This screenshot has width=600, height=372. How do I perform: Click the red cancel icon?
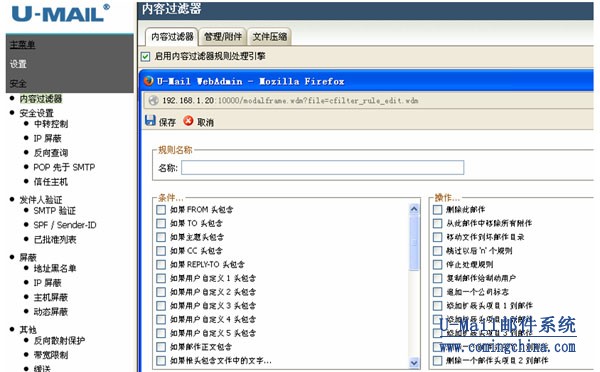click(188, 121)
